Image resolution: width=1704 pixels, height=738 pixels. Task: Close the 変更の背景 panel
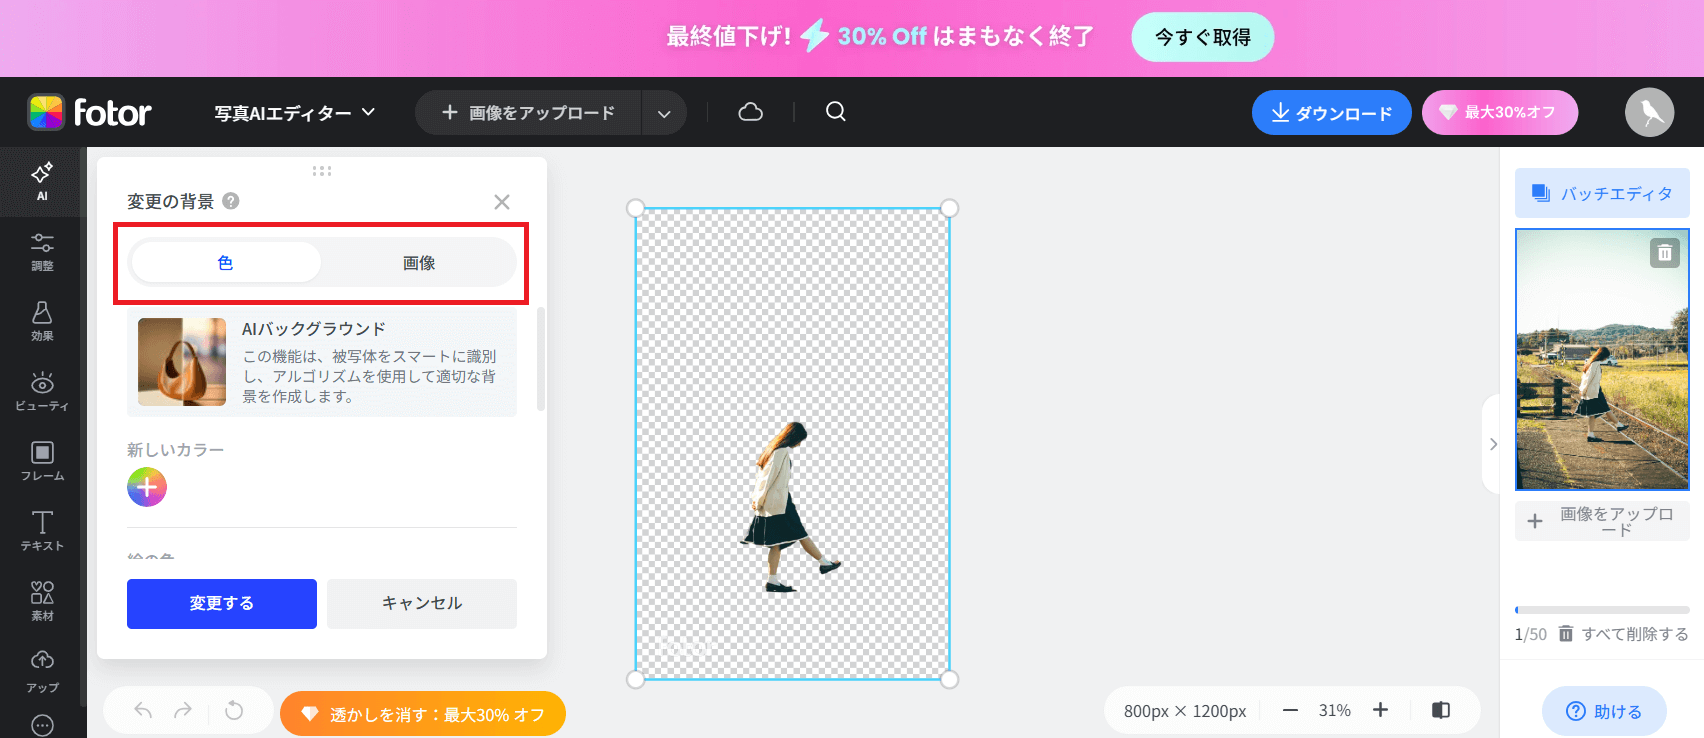(x=502, y=202)
